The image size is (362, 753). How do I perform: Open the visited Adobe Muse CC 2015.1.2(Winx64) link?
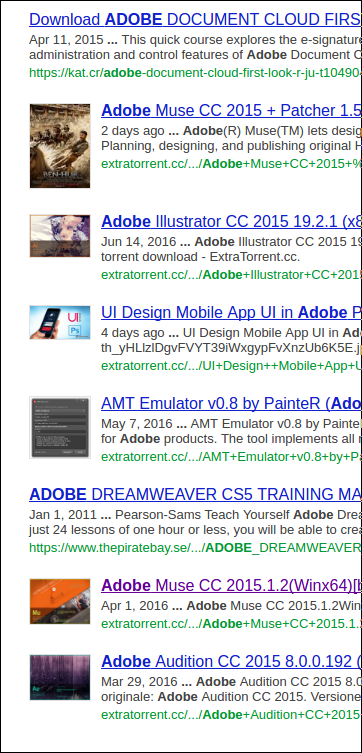click(x=231, y=585)
